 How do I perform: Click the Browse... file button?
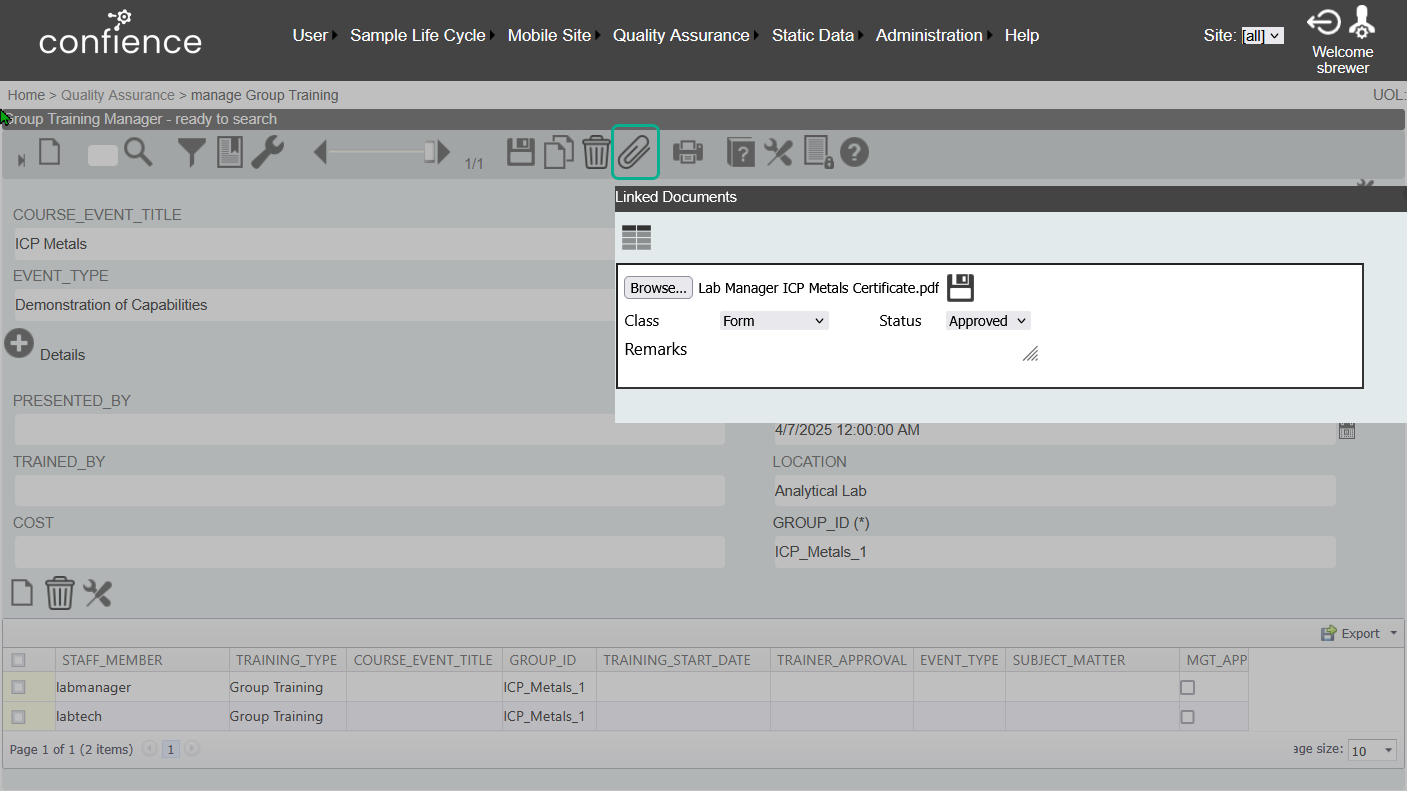(x=658, y=288)
